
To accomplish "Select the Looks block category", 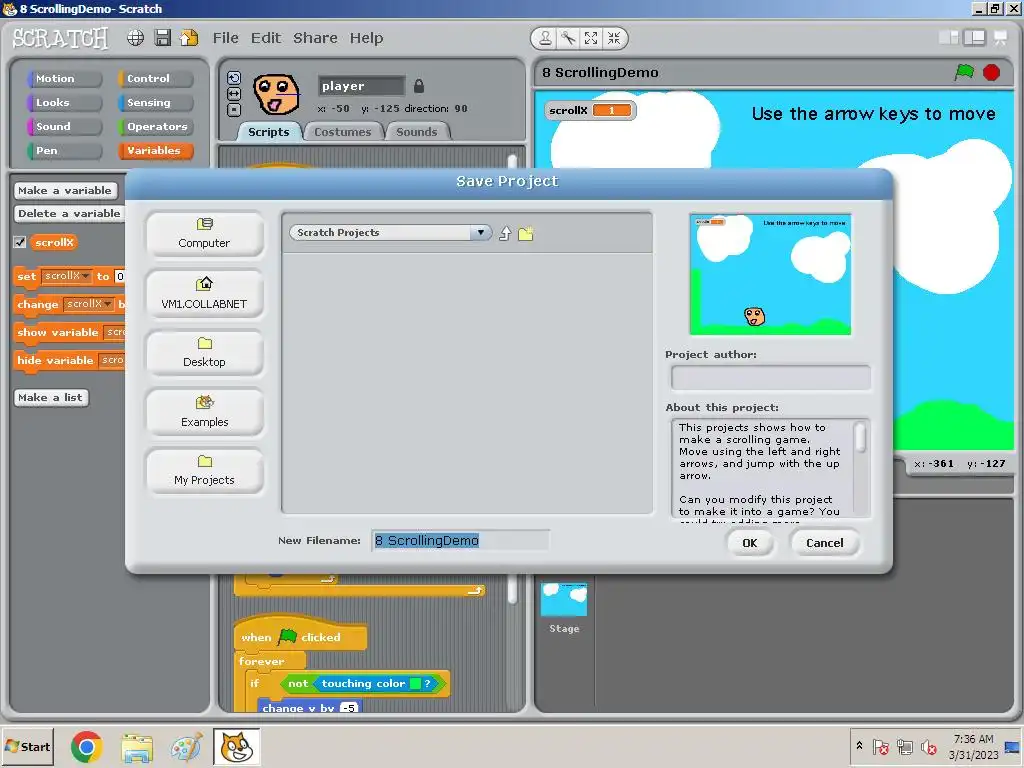I will pyautogui.click(x=64, y=103).
